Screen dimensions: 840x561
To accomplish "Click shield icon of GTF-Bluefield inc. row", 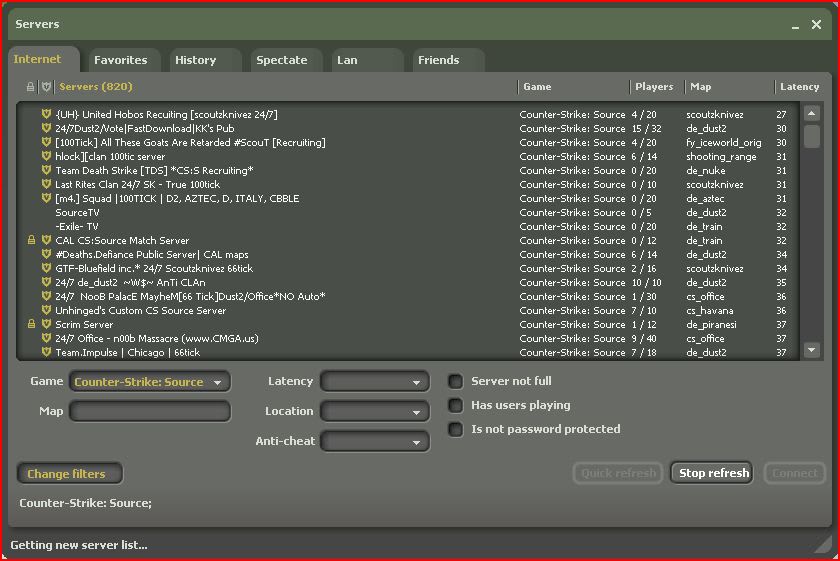I will tap(47, 268).
